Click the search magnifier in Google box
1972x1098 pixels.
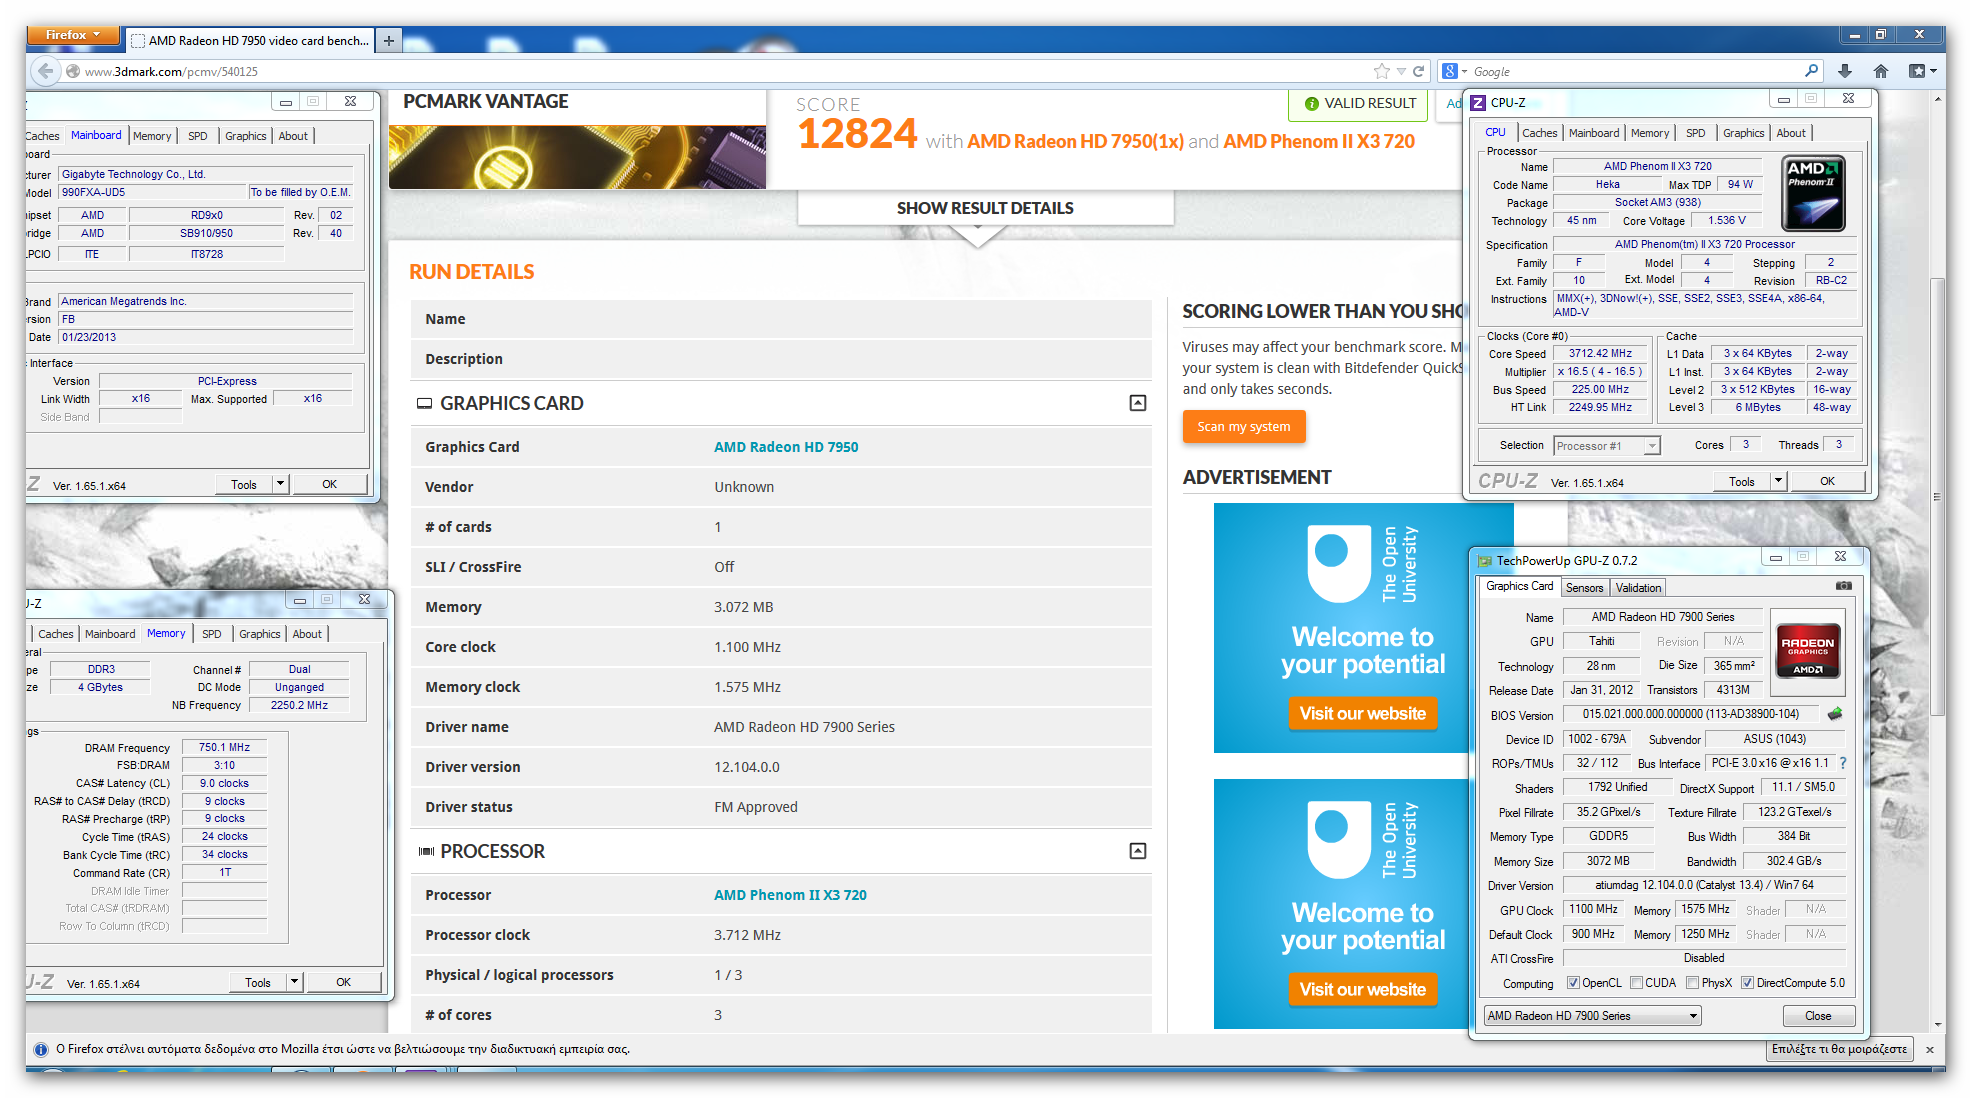click(1811, 71)
